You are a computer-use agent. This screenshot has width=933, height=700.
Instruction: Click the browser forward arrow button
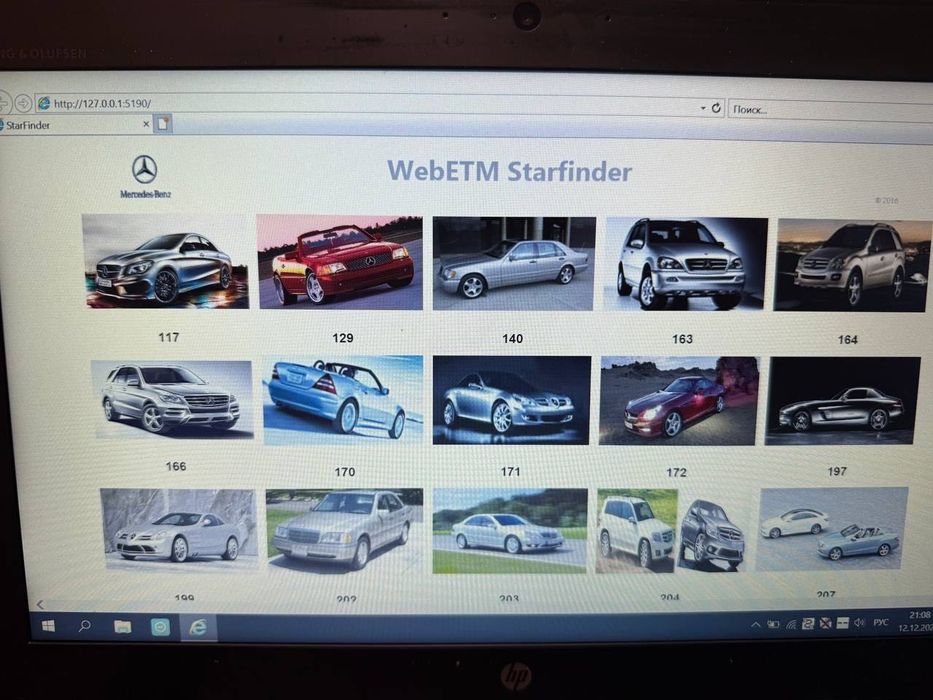(23, 104)
